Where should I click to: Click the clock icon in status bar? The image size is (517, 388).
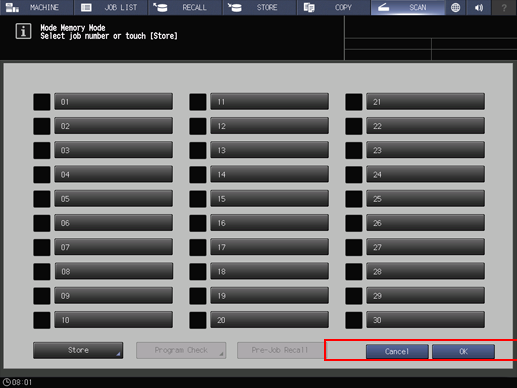pos(7,382)
